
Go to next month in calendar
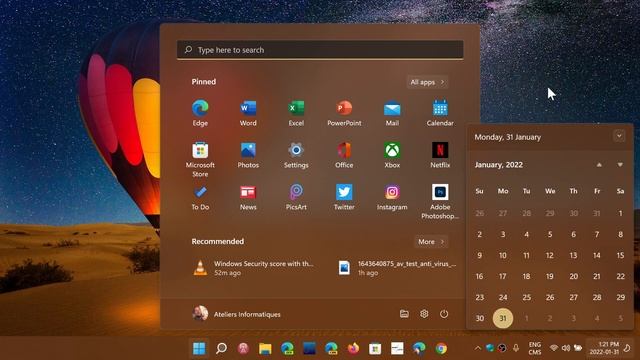(x=620, y=165)
